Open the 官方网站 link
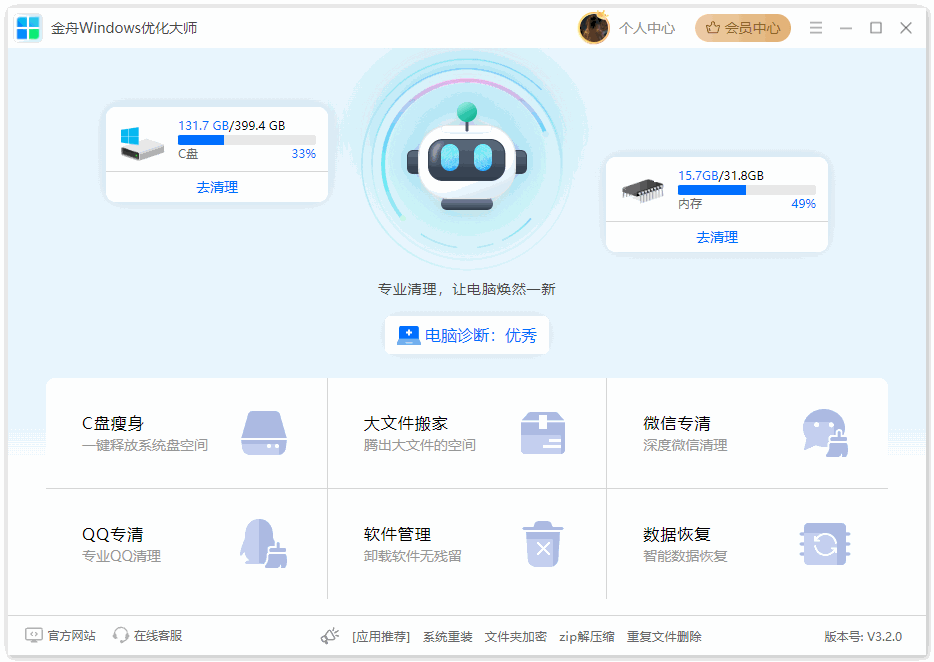This screenshot has width=934, height=662. [71, 636]
